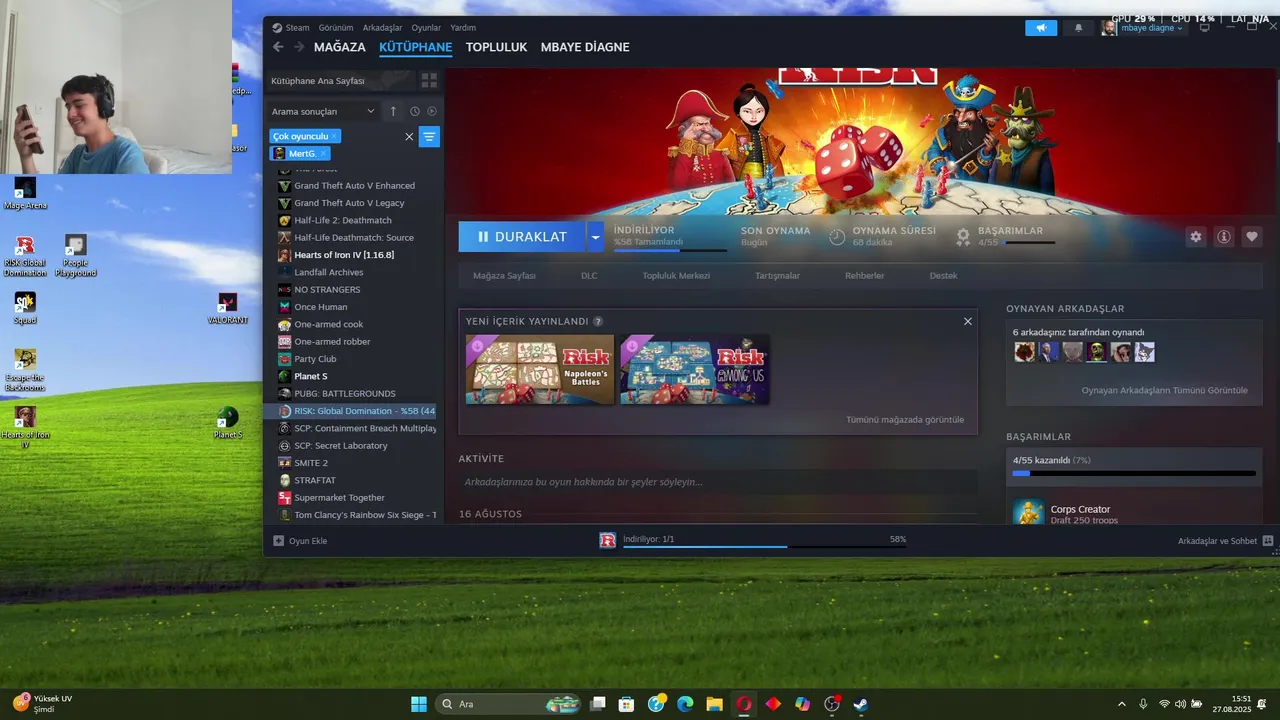Viewport: 1280px width, 720px height.
Task: Open the Görünüm menu
Action: [x=336, y=28]
